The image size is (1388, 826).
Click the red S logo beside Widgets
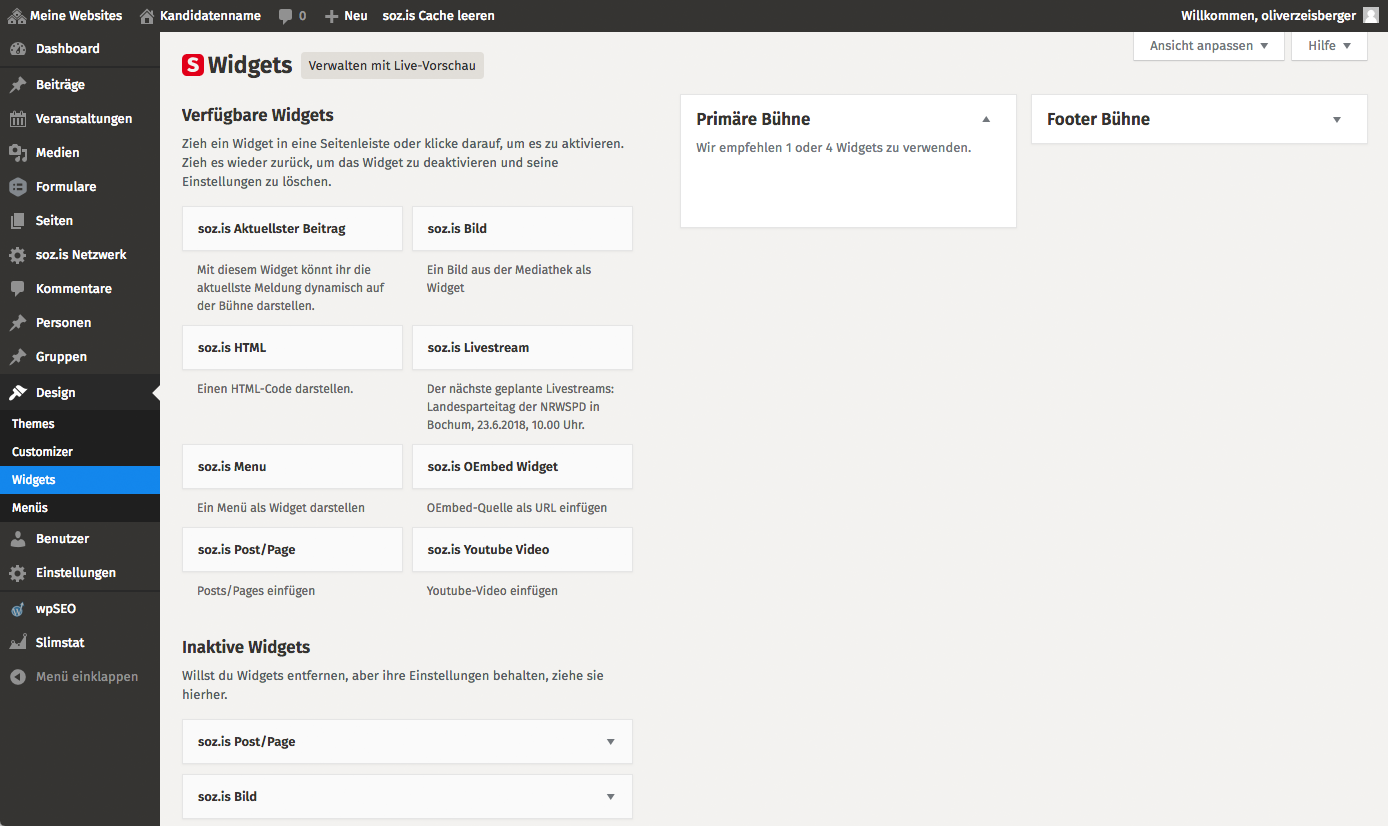point(193,66)
